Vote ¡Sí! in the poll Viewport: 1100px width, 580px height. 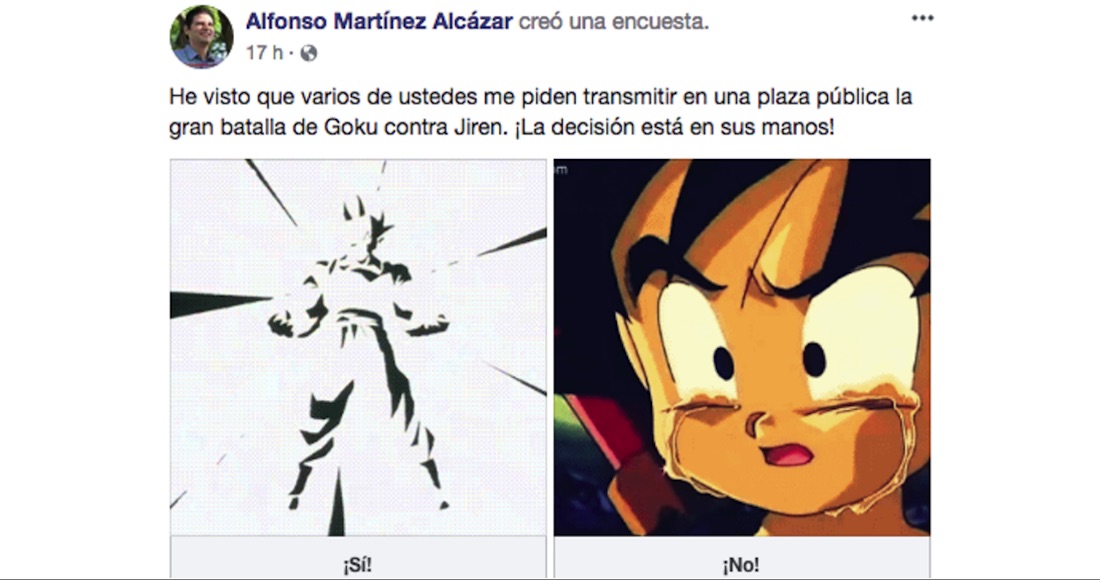coord(358,565)
